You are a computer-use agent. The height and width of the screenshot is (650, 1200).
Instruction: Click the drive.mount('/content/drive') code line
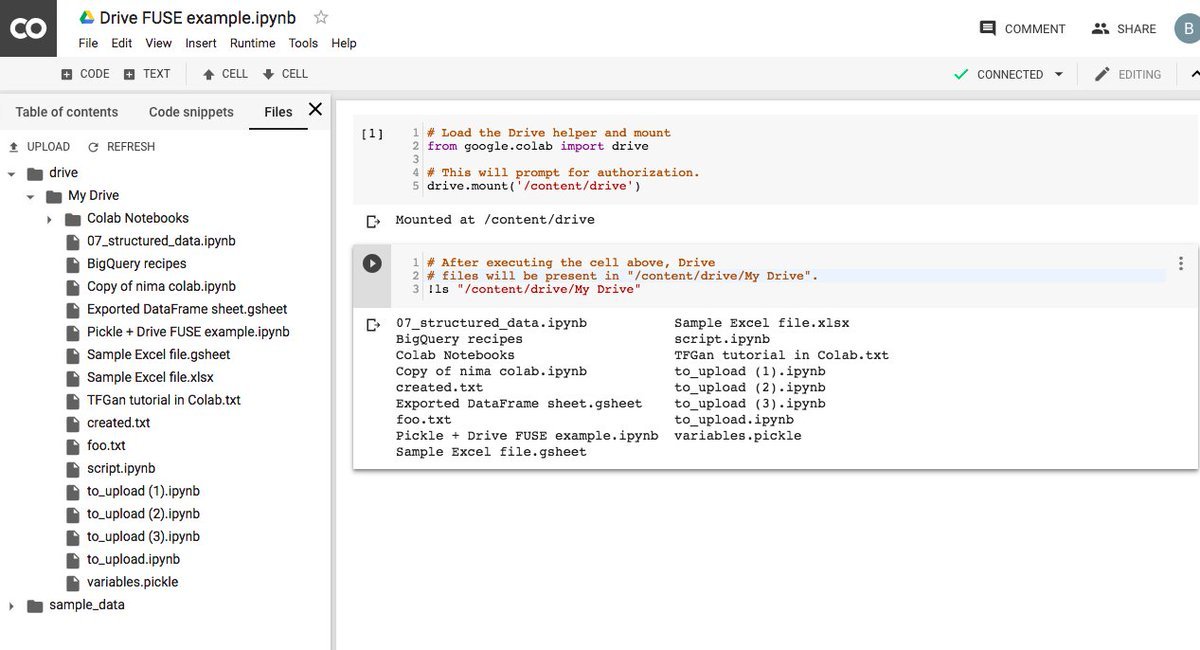click(534, 185)
